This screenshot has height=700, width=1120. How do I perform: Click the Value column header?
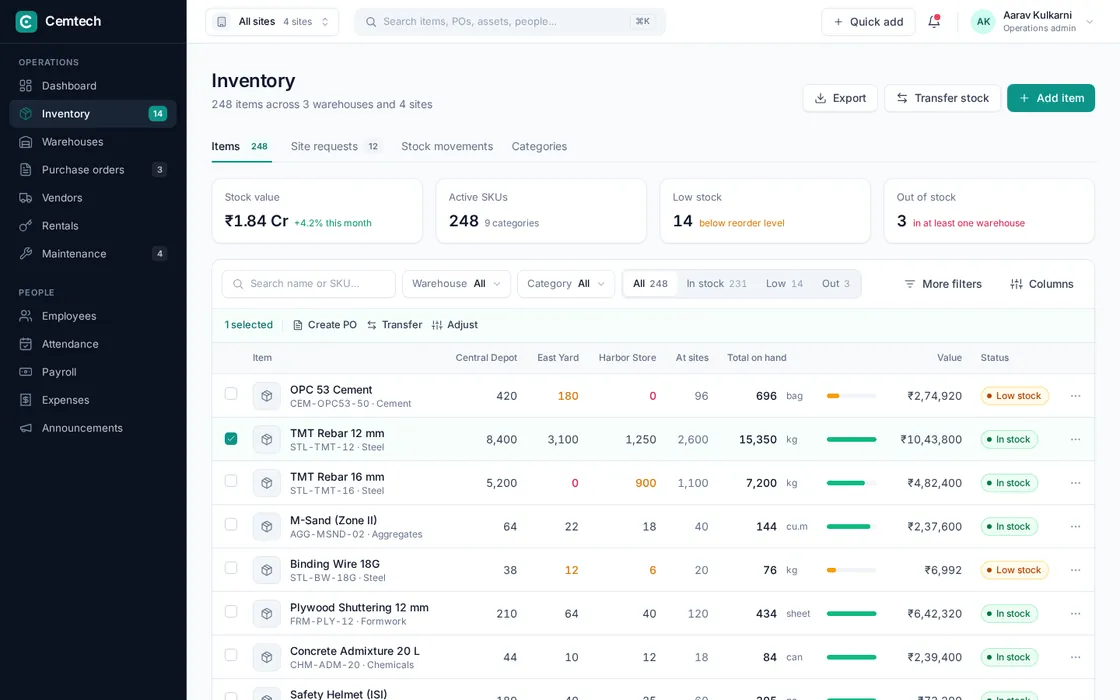(x=949, y=358)
